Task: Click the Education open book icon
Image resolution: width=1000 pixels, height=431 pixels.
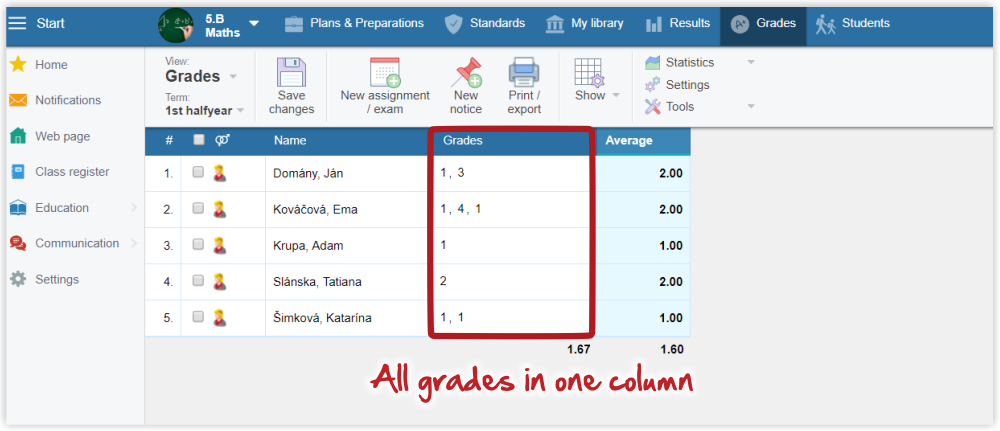Action: point(18,208)
